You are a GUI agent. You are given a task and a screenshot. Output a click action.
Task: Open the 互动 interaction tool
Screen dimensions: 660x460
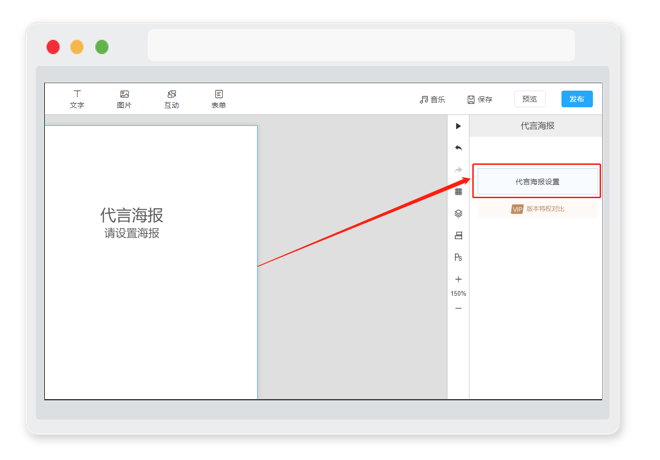tap(172, 99)
